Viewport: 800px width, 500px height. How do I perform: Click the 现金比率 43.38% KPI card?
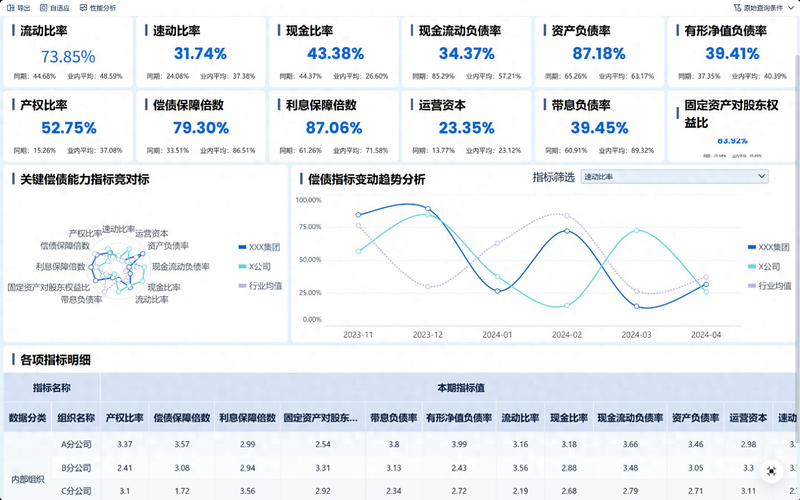coord(335,51)
